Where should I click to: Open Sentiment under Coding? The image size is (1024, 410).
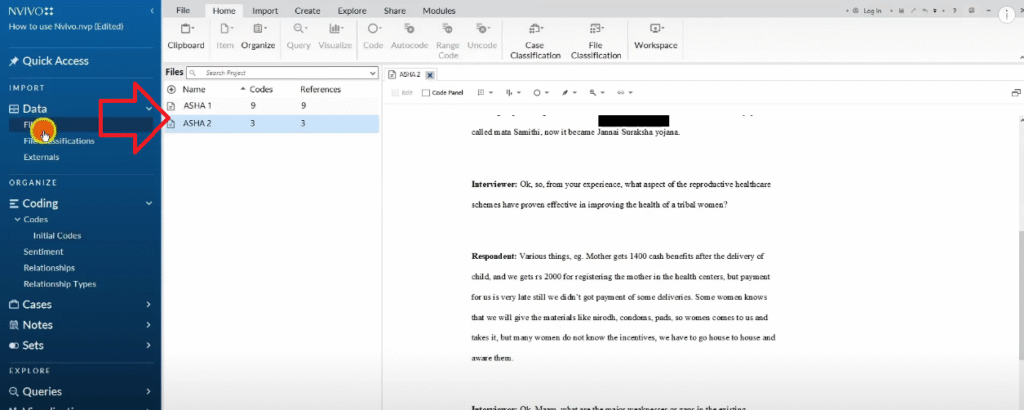(x=43, y=251)
